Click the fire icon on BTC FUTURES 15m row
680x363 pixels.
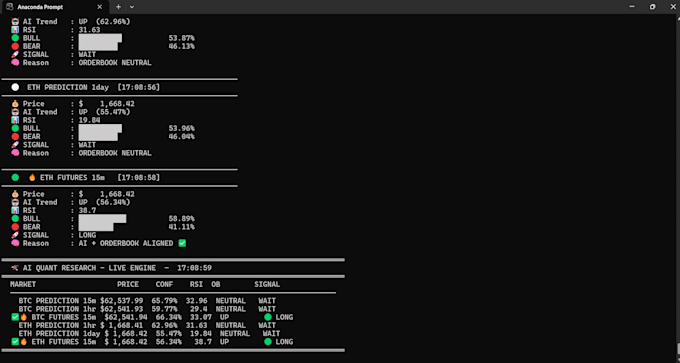coord(23,317)
